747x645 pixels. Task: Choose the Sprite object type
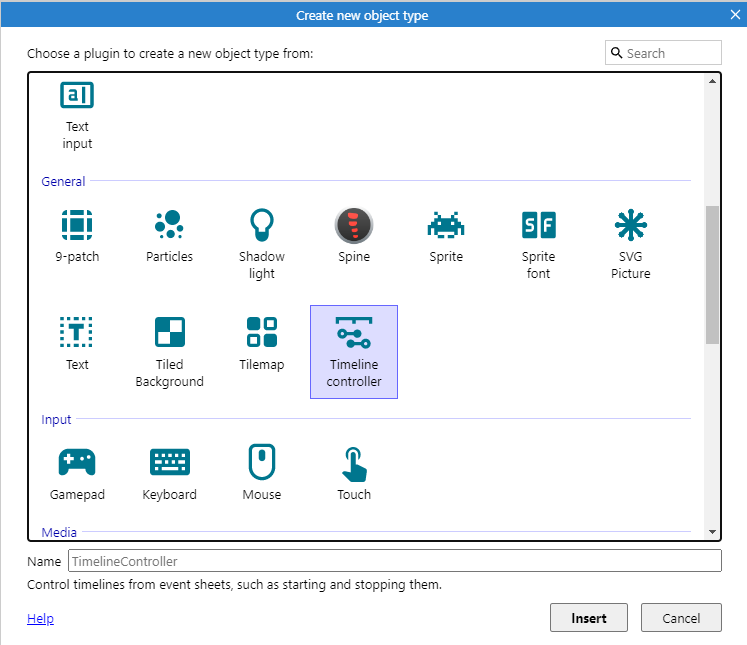click(446, 226)
